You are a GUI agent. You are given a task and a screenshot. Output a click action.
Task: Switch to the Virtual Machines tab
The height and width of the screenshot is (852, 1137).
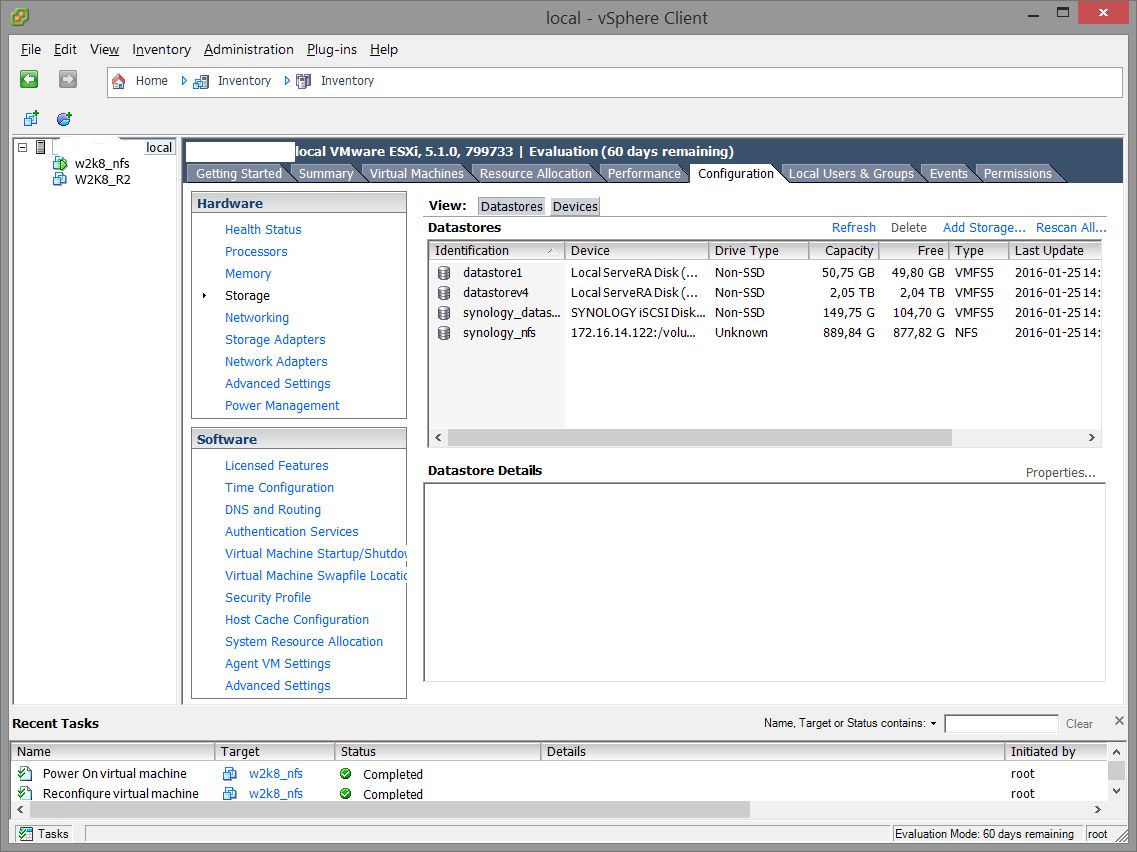[x=416, y=173]
